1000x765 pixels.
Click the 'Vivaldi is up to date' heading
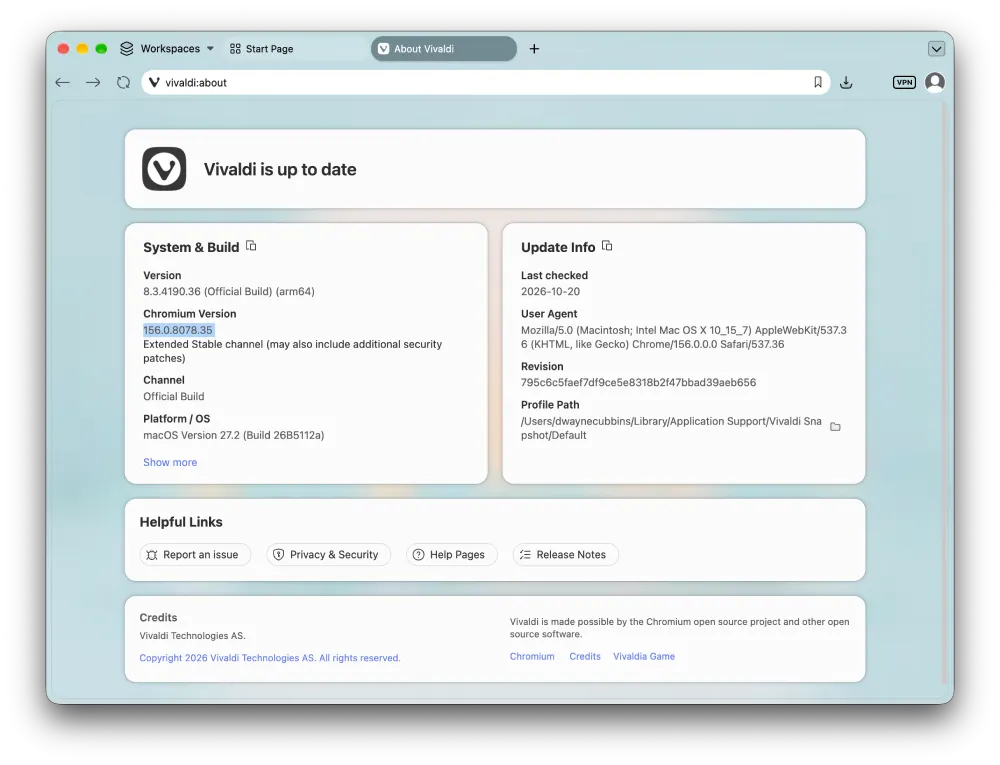[x=280, y=170]
